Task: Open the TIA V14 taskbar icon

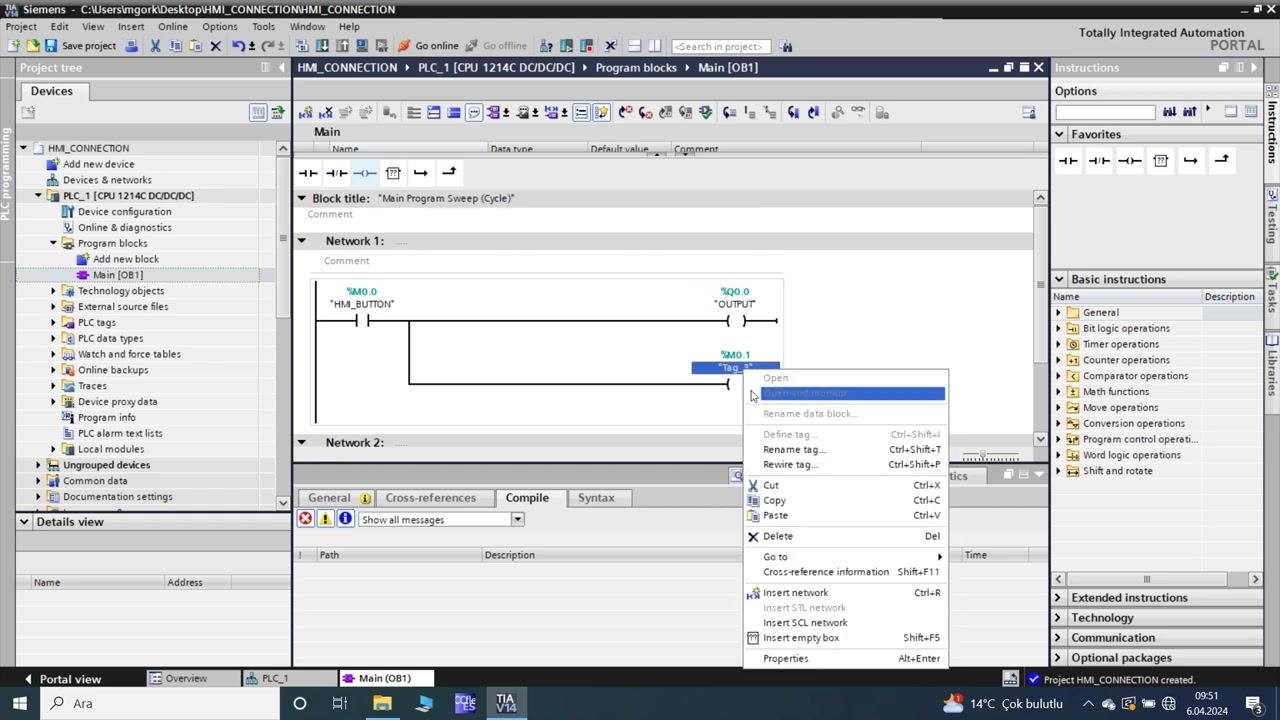Action: (x=505, y=703)
